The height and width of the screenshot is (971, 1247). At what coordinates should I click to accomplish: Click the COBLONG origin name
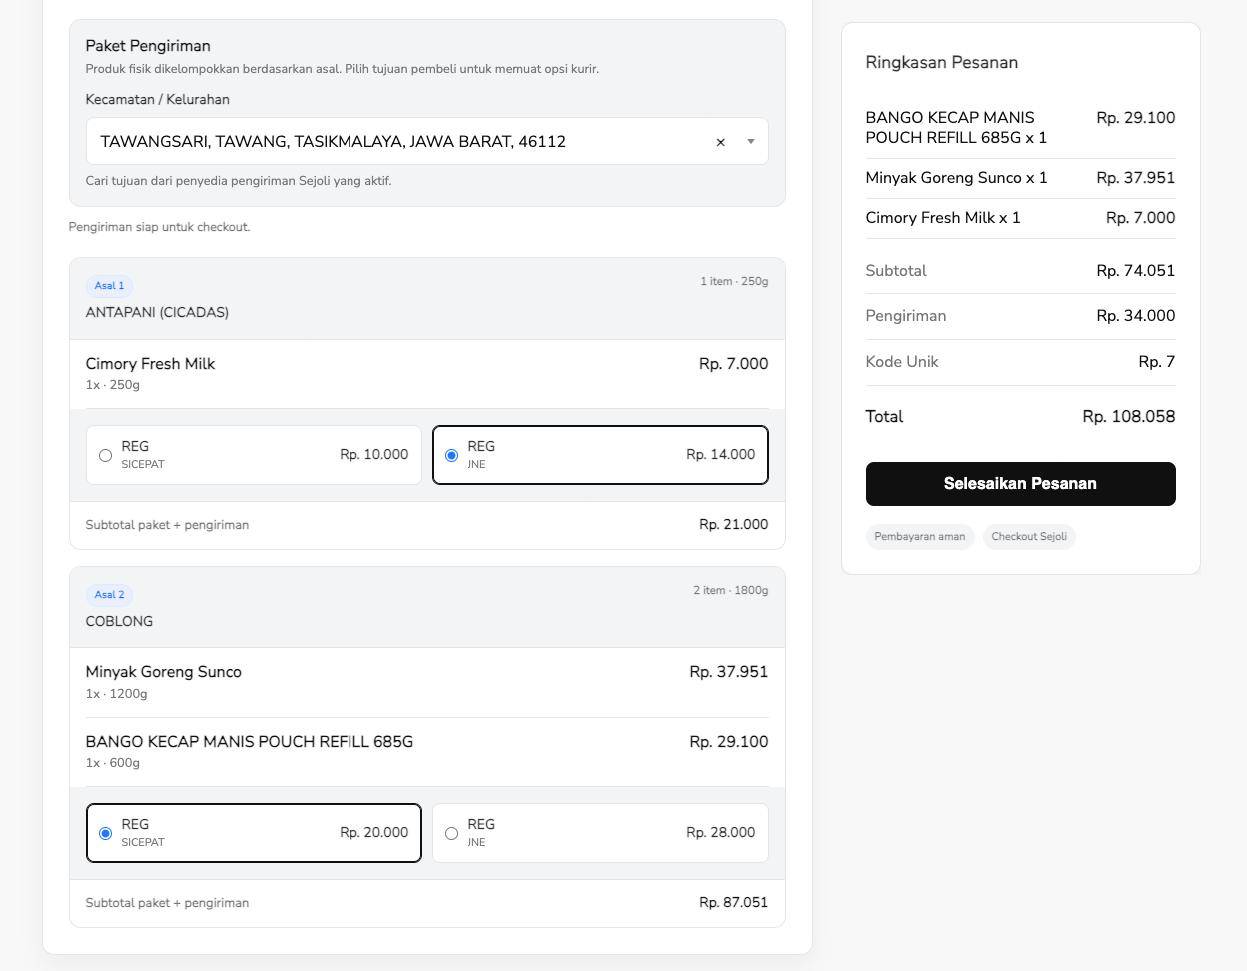[x=119, y=622]
